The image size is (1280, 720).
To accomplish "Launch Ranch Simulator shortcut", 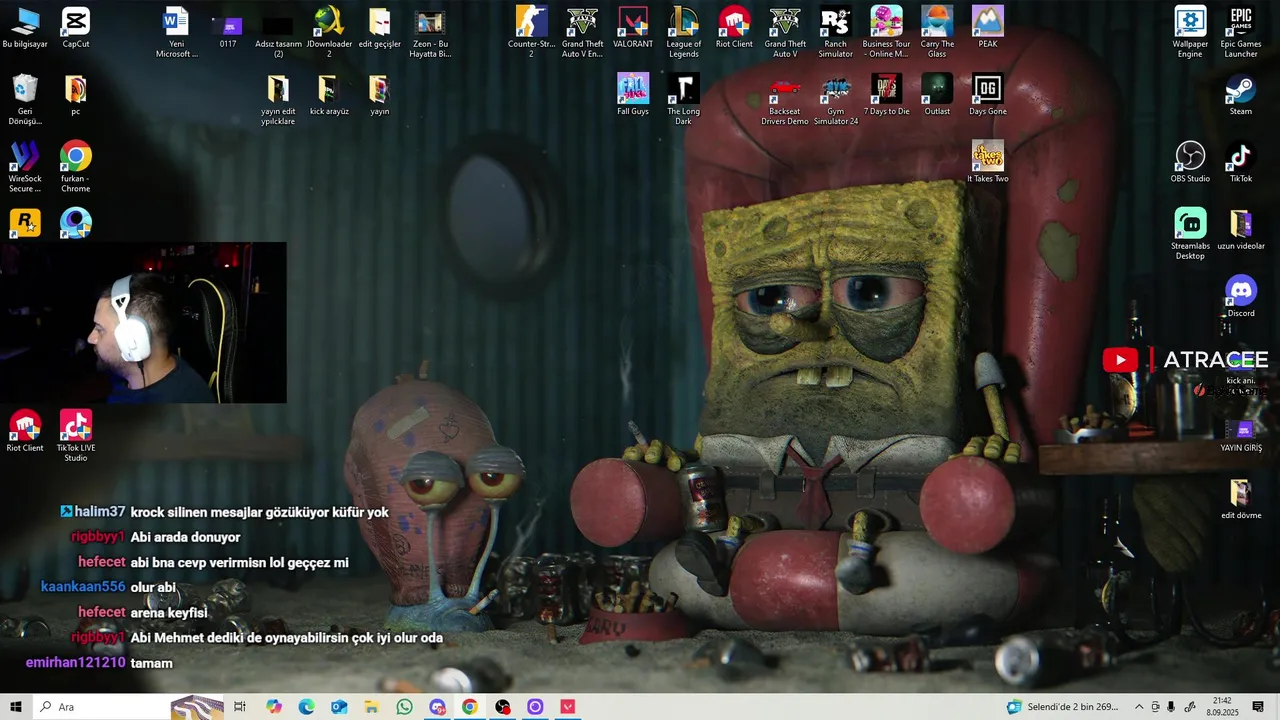I will [x=835, y=33].
